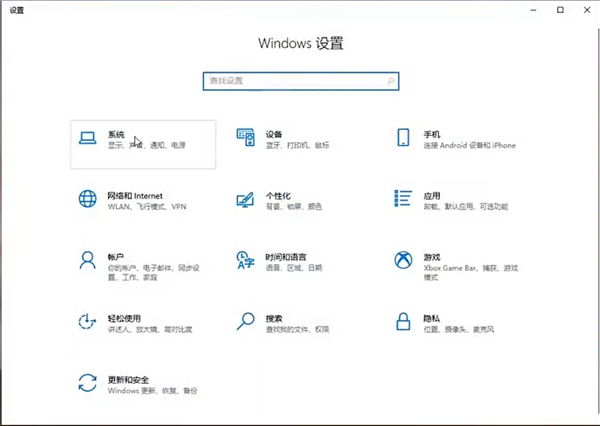Image resolution: width=600 pixels, height=426 pixels.
Task: Open the 时间和语言 icon
Action: 245,260
